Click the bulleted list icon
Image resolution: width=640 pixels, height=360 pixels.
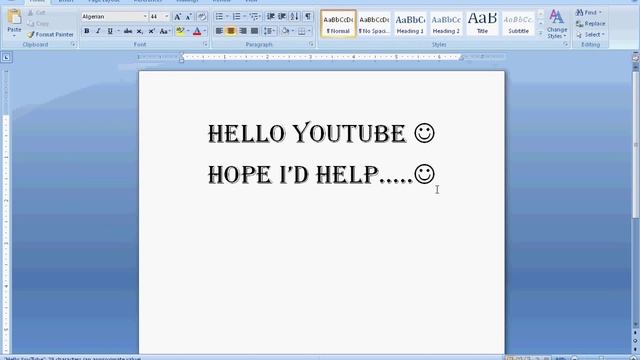(x=220, y=16)
